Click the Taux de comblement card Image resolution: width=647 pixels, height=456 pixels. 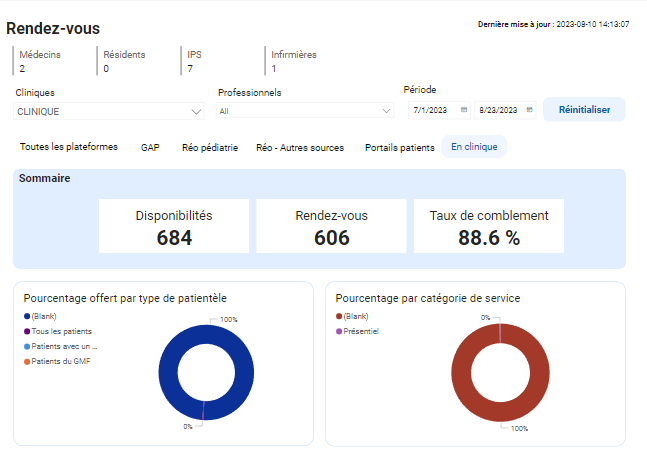point(489,226)
